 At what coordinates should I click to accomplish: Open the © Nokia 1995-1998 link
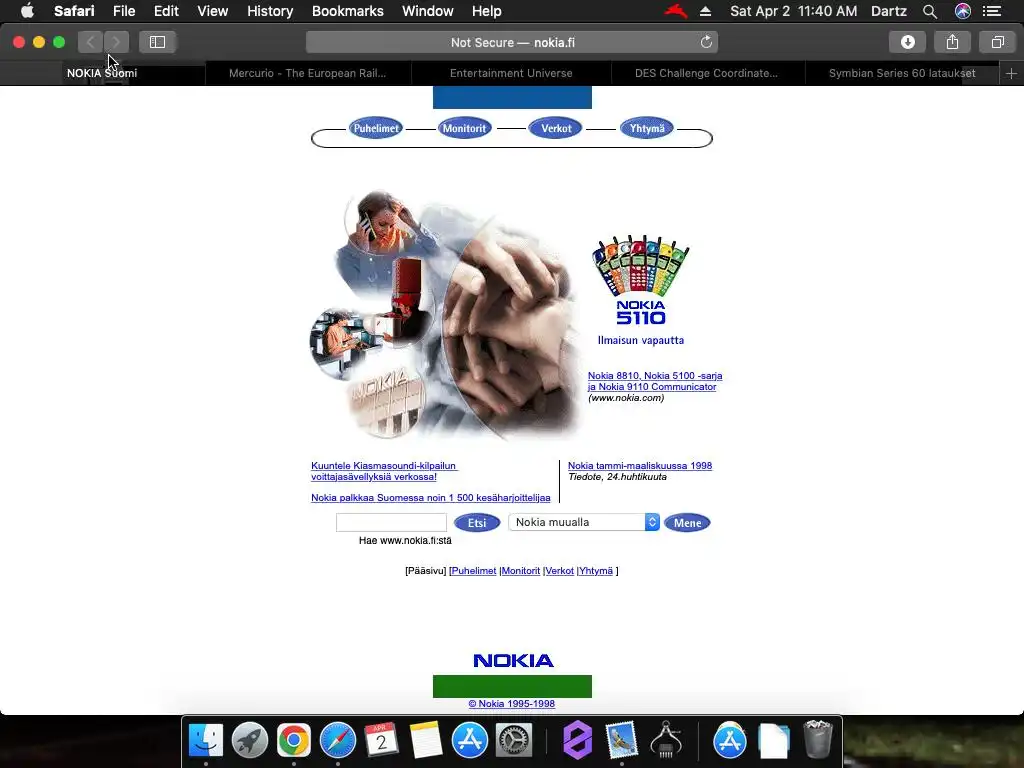point(511,703)
